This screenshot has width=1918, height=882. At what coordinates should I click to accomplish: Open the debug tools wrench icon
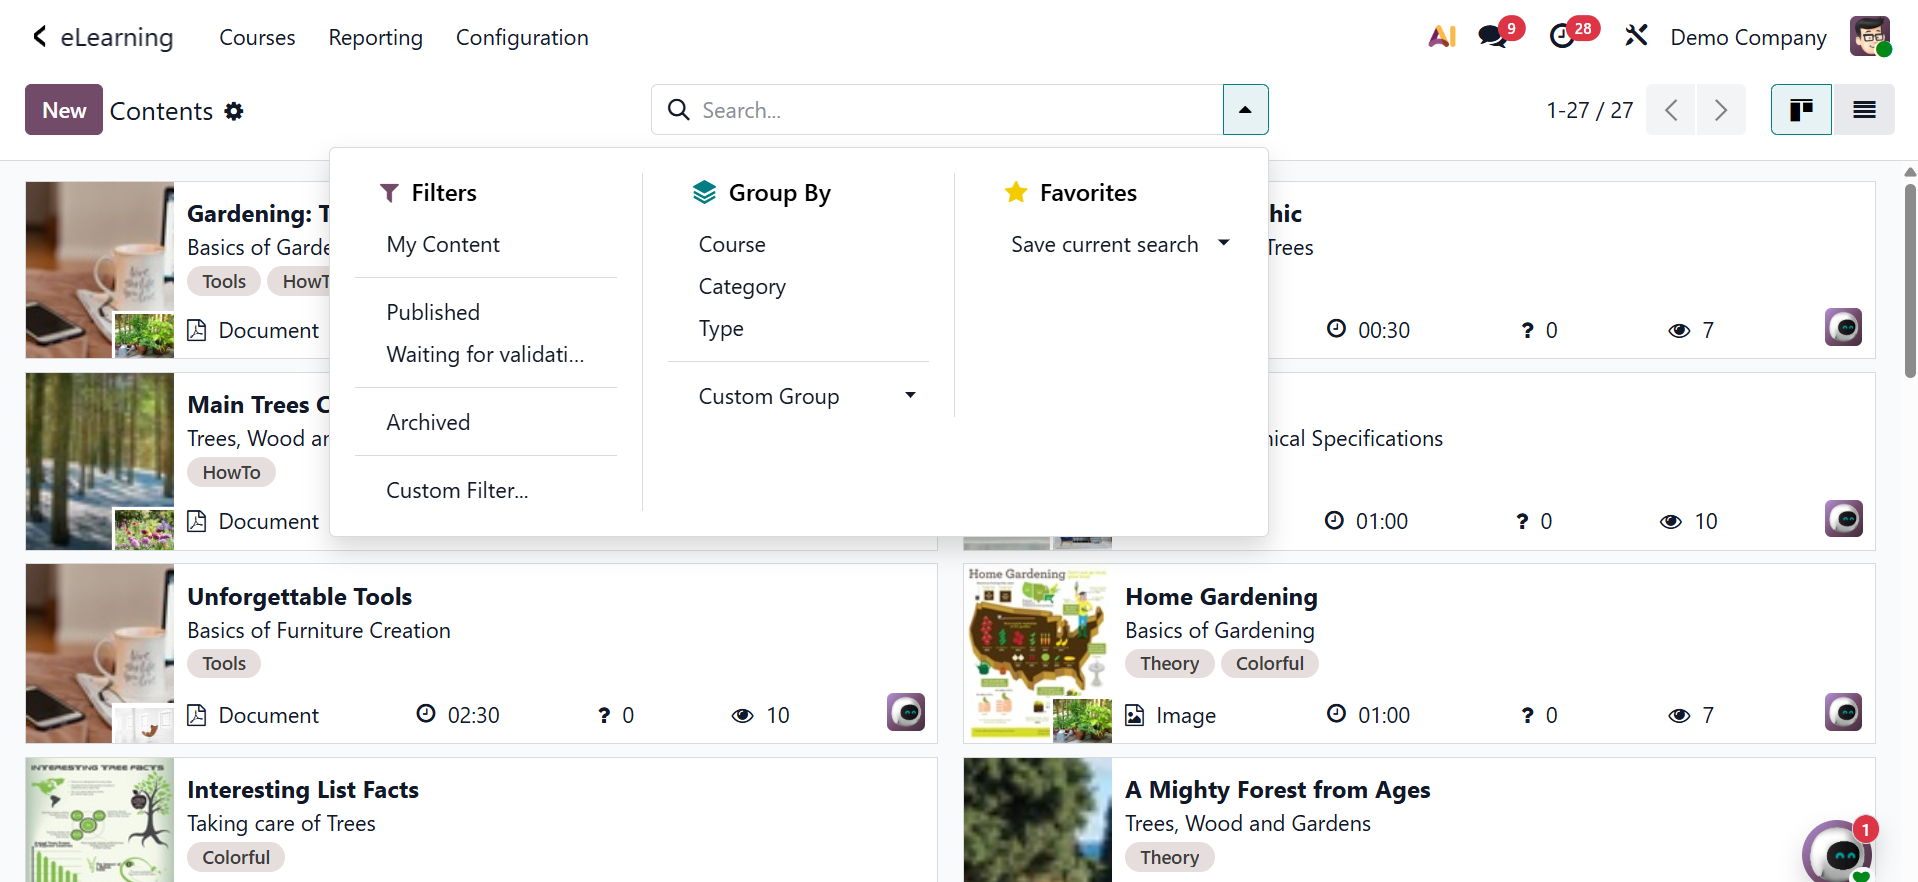coord(1636,37)
